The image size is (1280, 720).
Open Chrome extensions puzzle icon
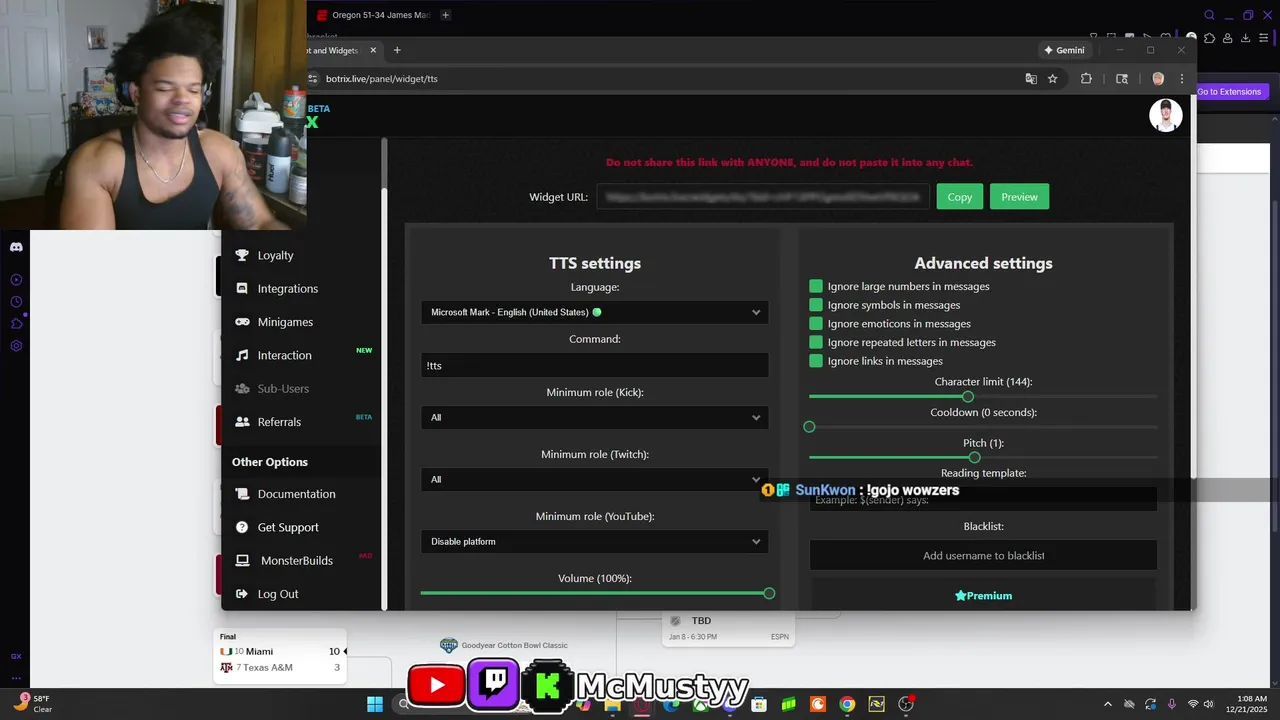pos(1086,79)
